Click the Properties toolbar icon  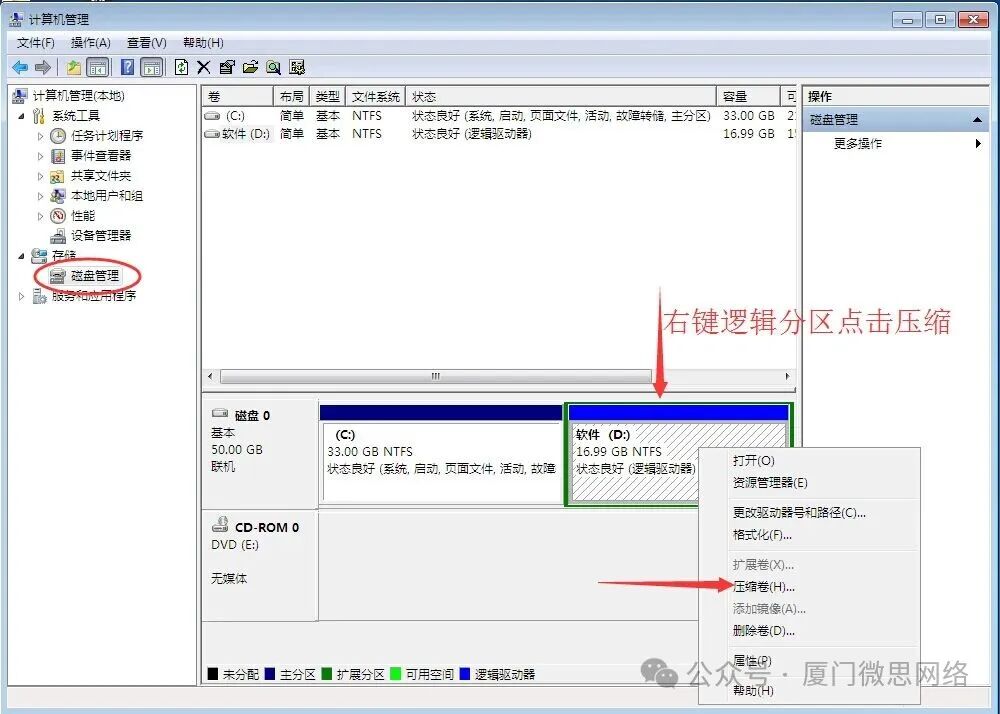pyautogui.click(x=227, y=67)
